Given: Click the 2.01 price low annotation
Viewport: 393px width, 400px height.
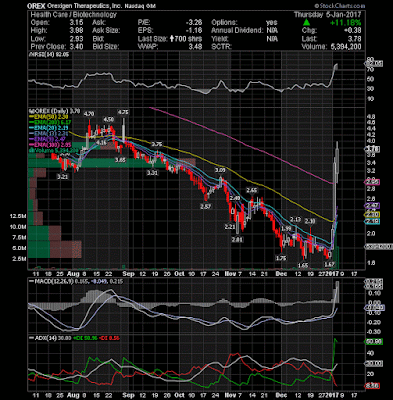Looking at the screenshot, I should [x=238, y=239].
